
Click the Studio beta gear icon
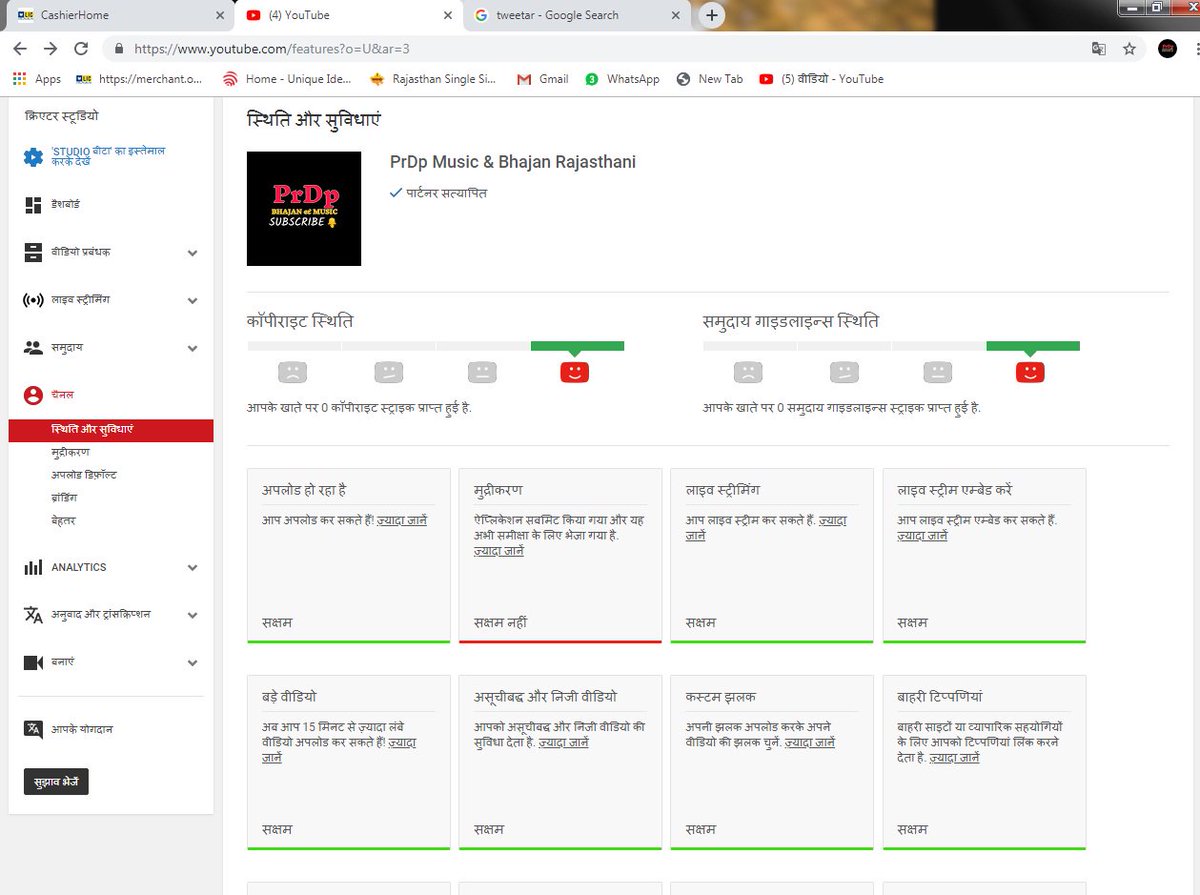coord(34,157)
